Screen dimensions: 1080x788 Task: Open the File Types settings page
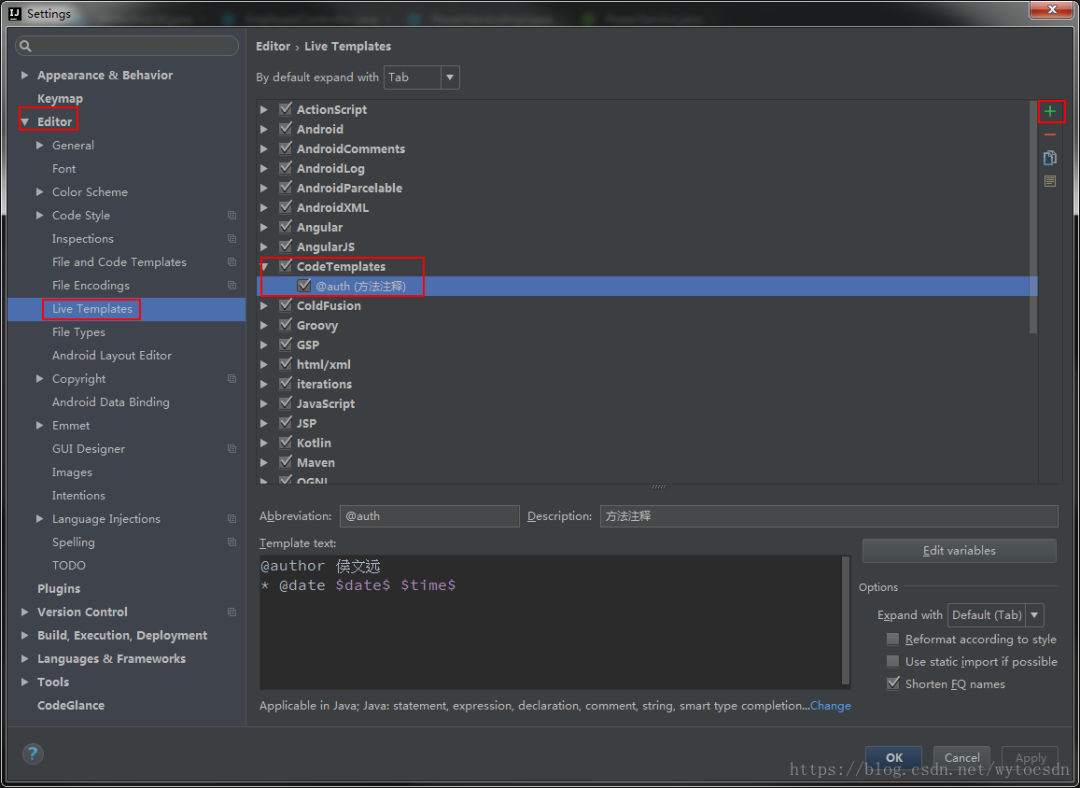(78, 332)
